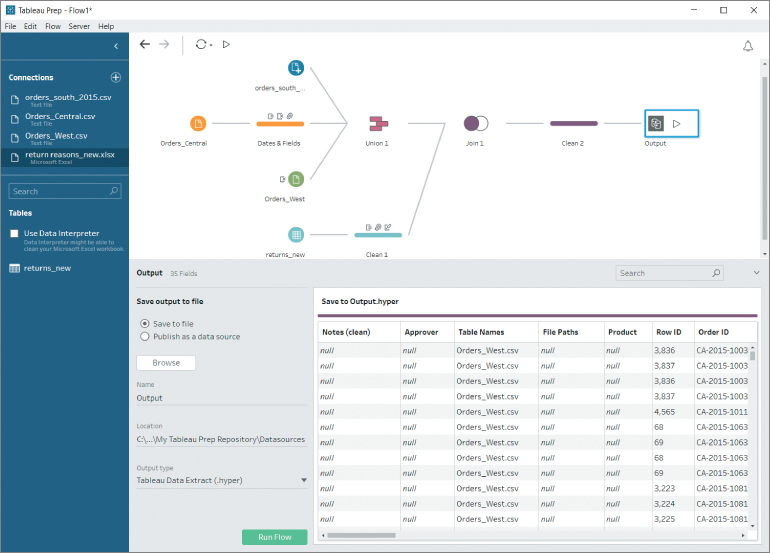The image size is (770, 553).
Task: Select the returns_new input step icon
Action: pos(296,235)
